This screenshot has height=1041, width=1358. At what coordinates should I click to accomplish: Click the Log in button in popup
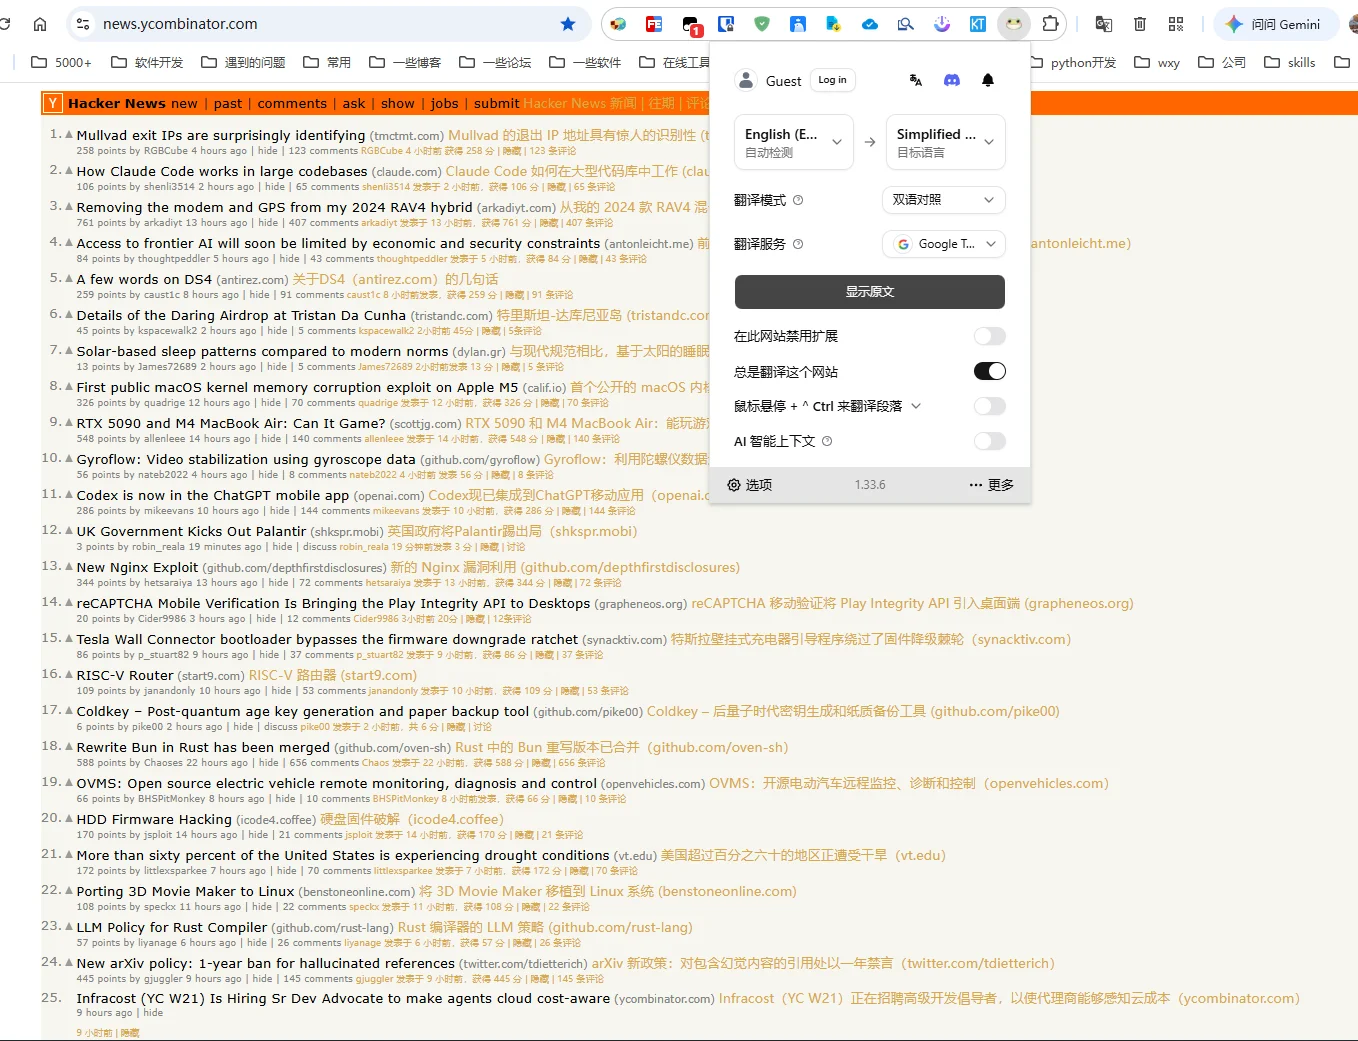click(x=832, y=80)
